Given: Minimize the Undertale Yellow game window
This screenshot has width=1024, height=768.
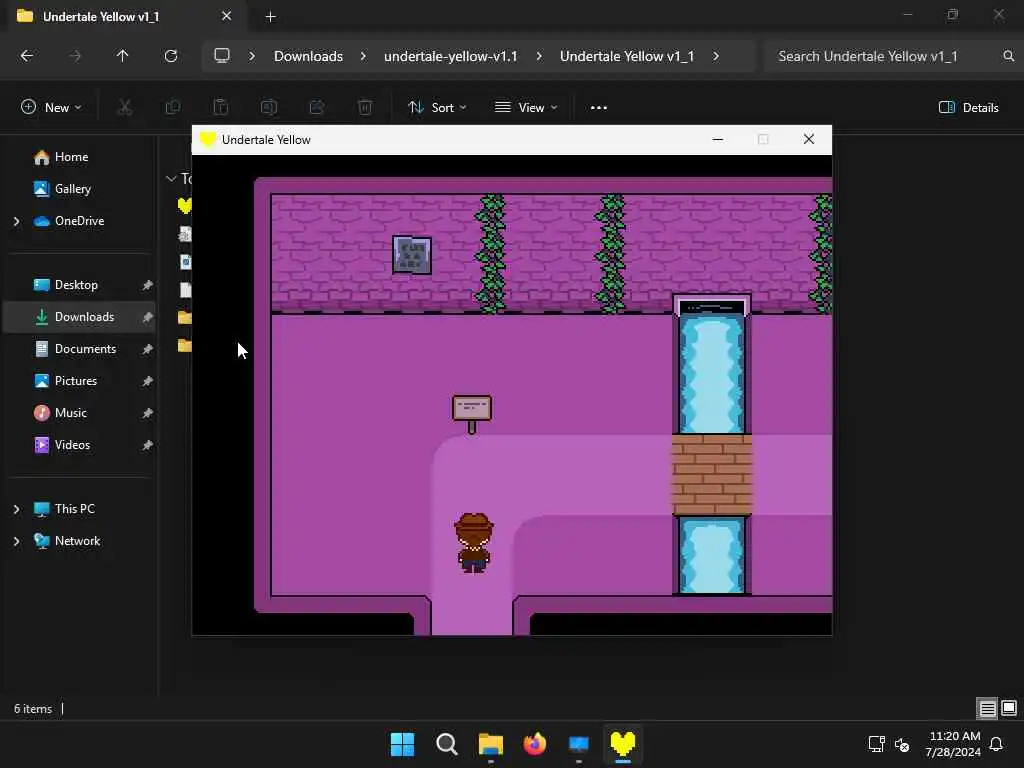Looking at the screenshot, I should coord(718,139).
